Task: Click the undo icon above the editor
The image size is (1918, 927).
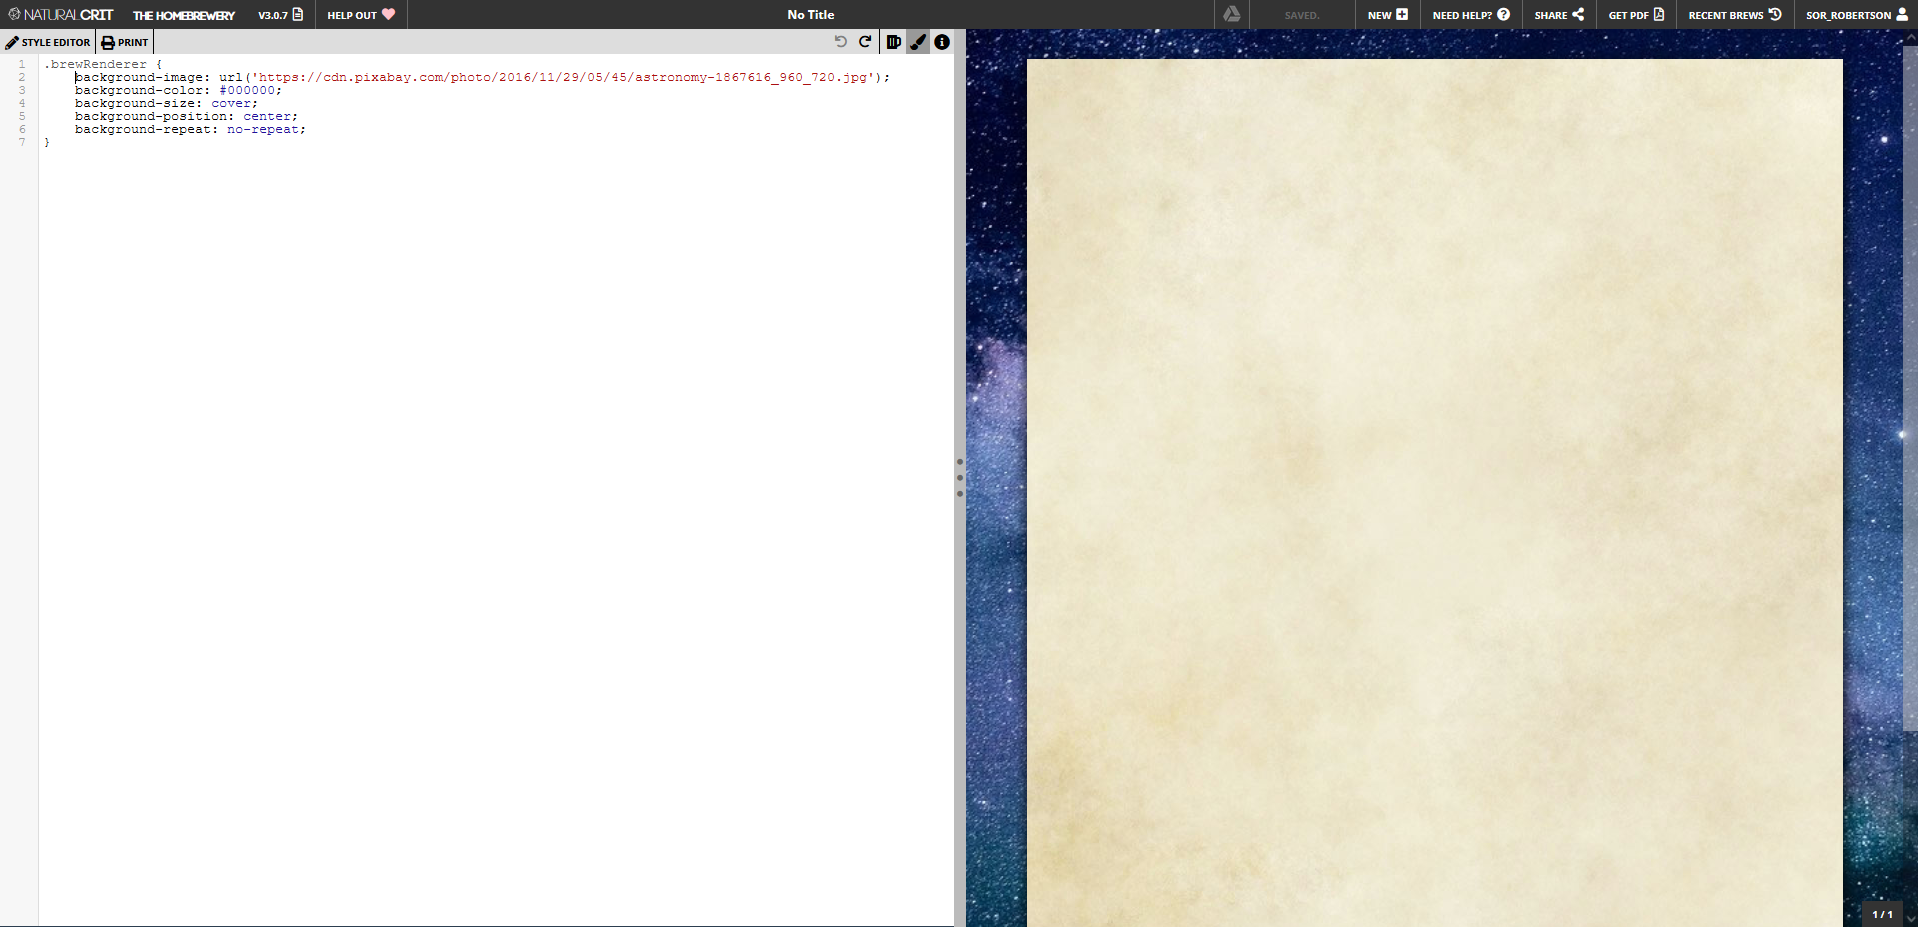Action: [840, 42]
